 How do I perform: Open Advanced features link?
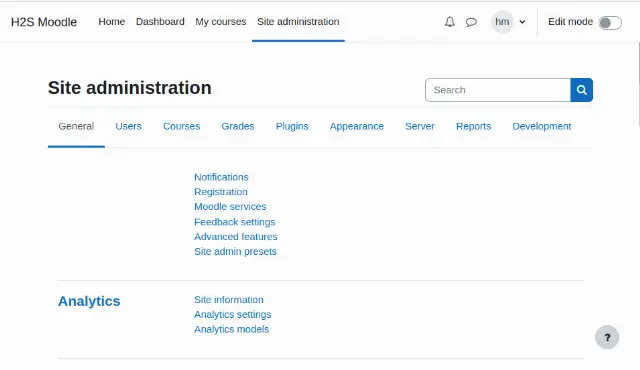[x=236, y=237]
